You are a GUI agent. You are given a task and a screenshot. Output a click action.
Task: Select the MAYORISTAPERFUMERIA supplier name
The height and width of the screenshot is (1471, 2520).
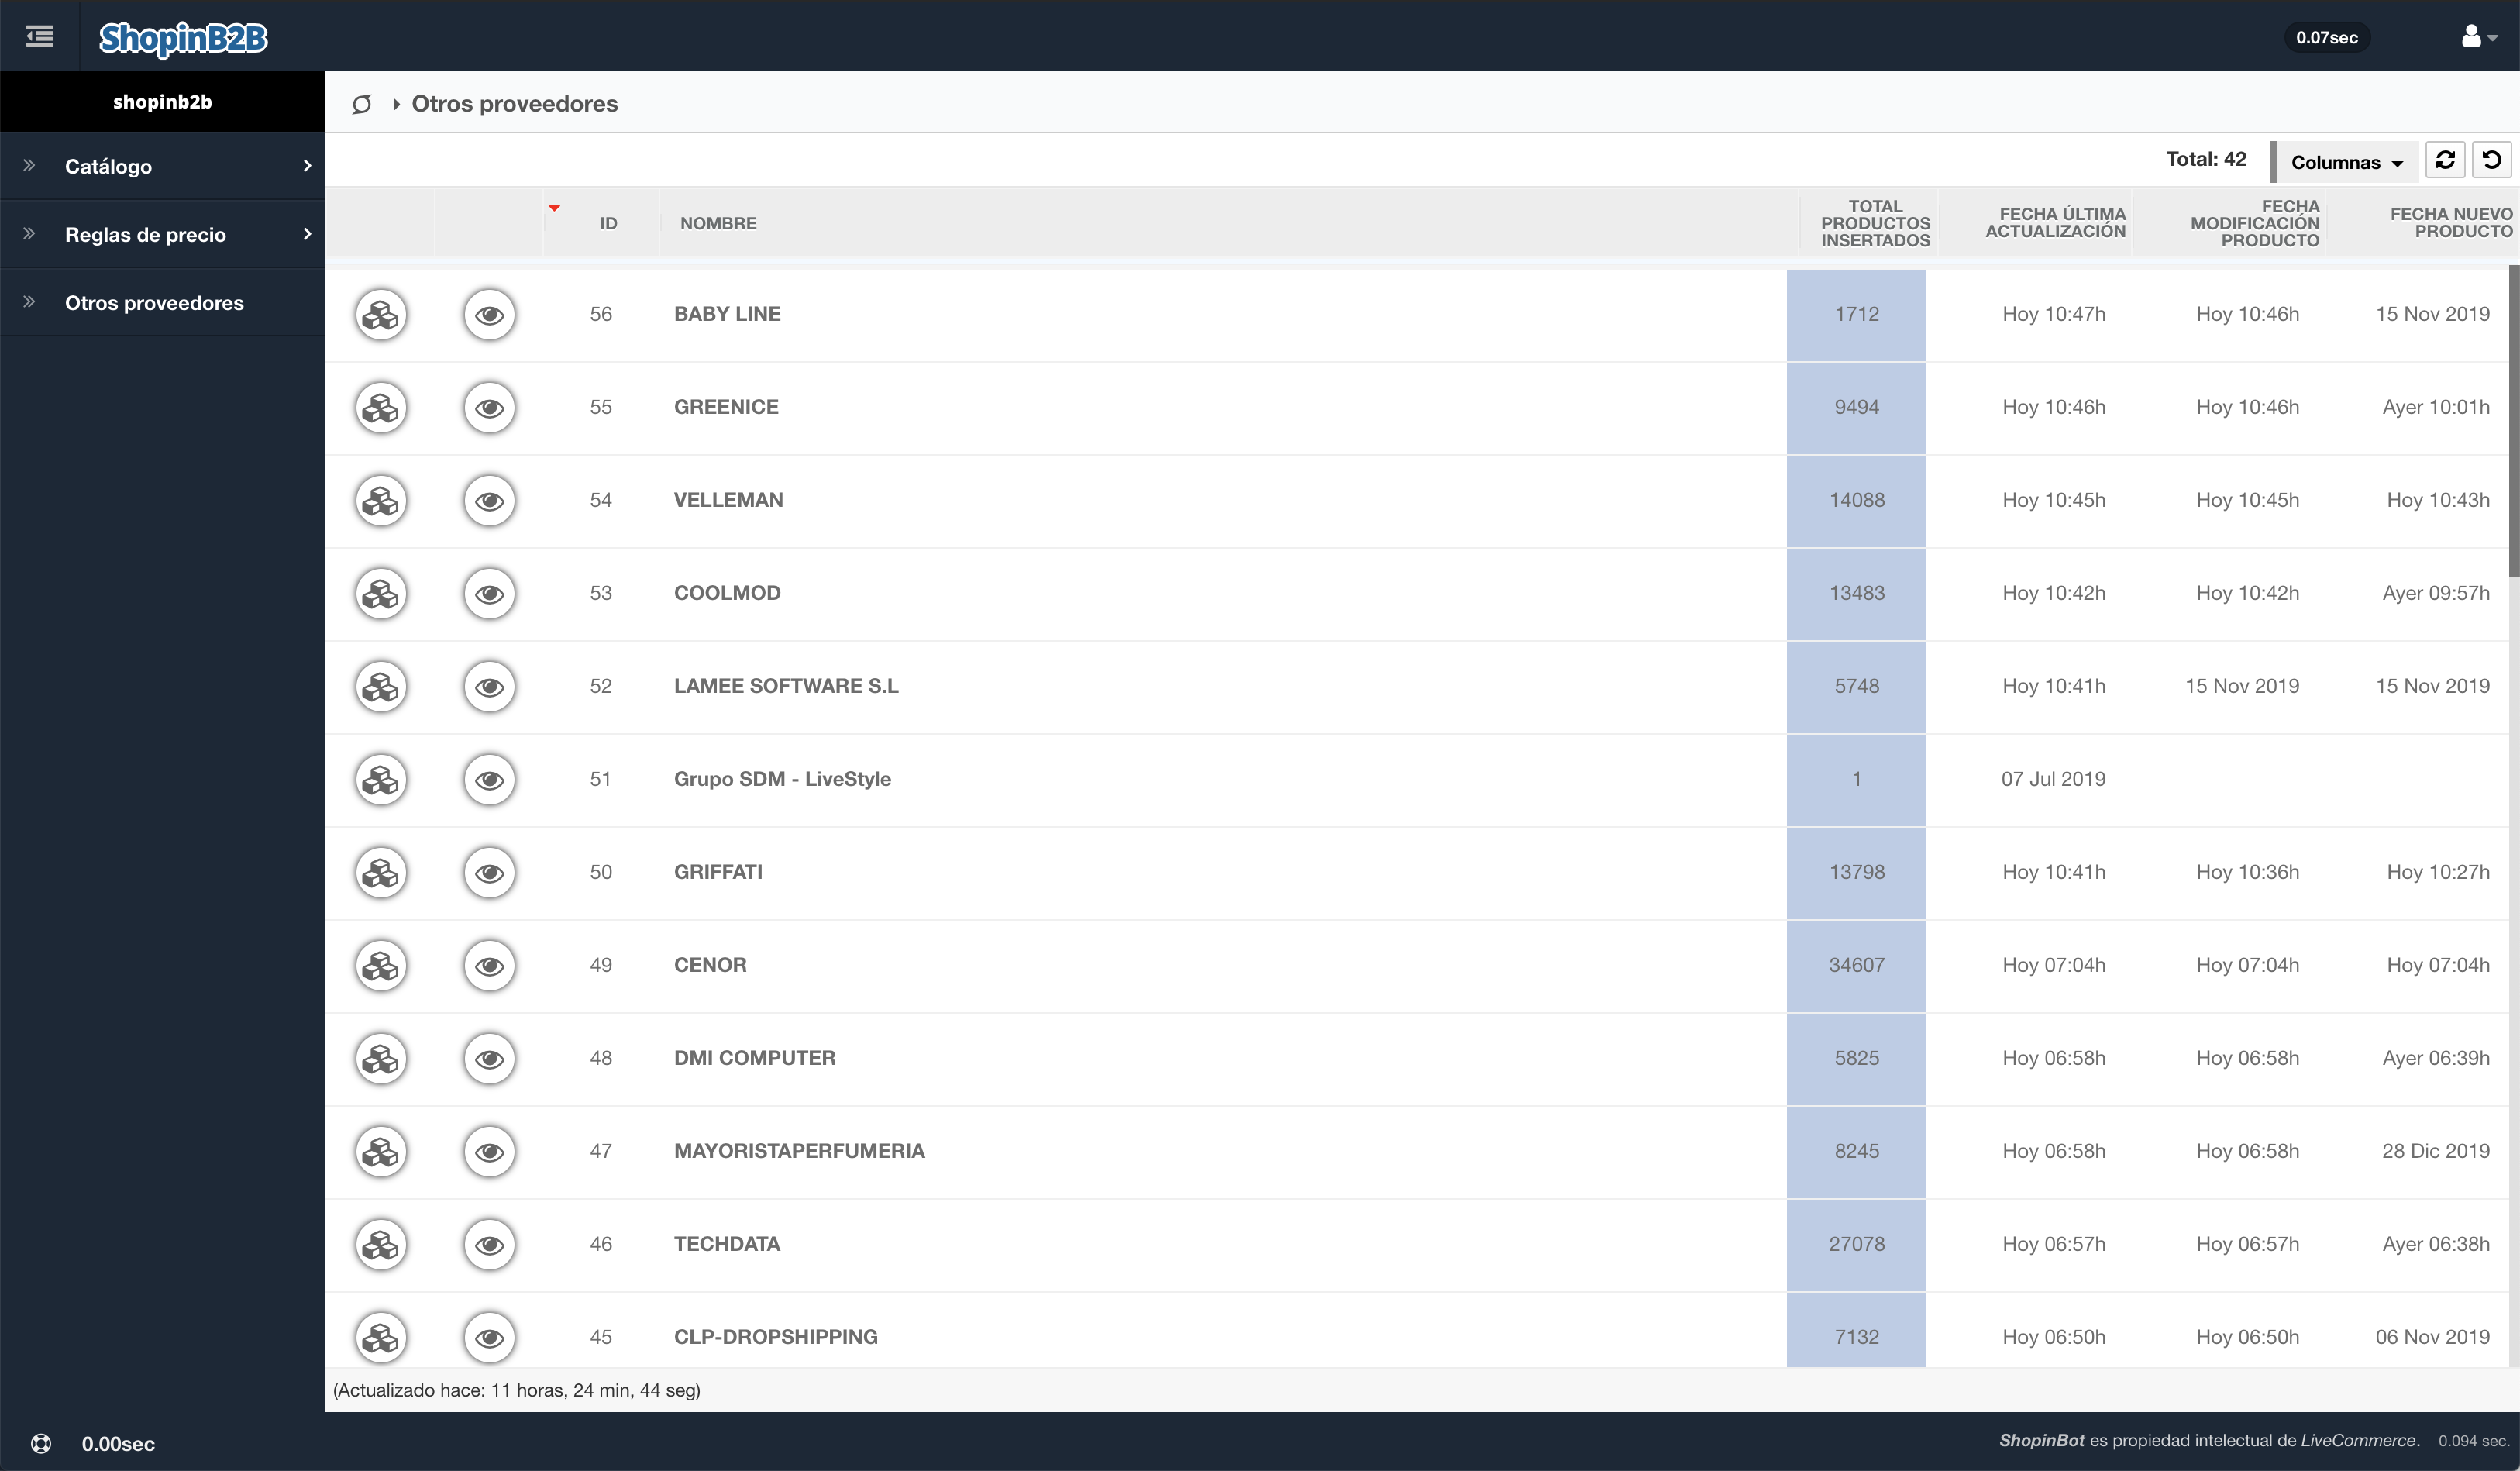pyautogui.click(x=799, y=1151)
